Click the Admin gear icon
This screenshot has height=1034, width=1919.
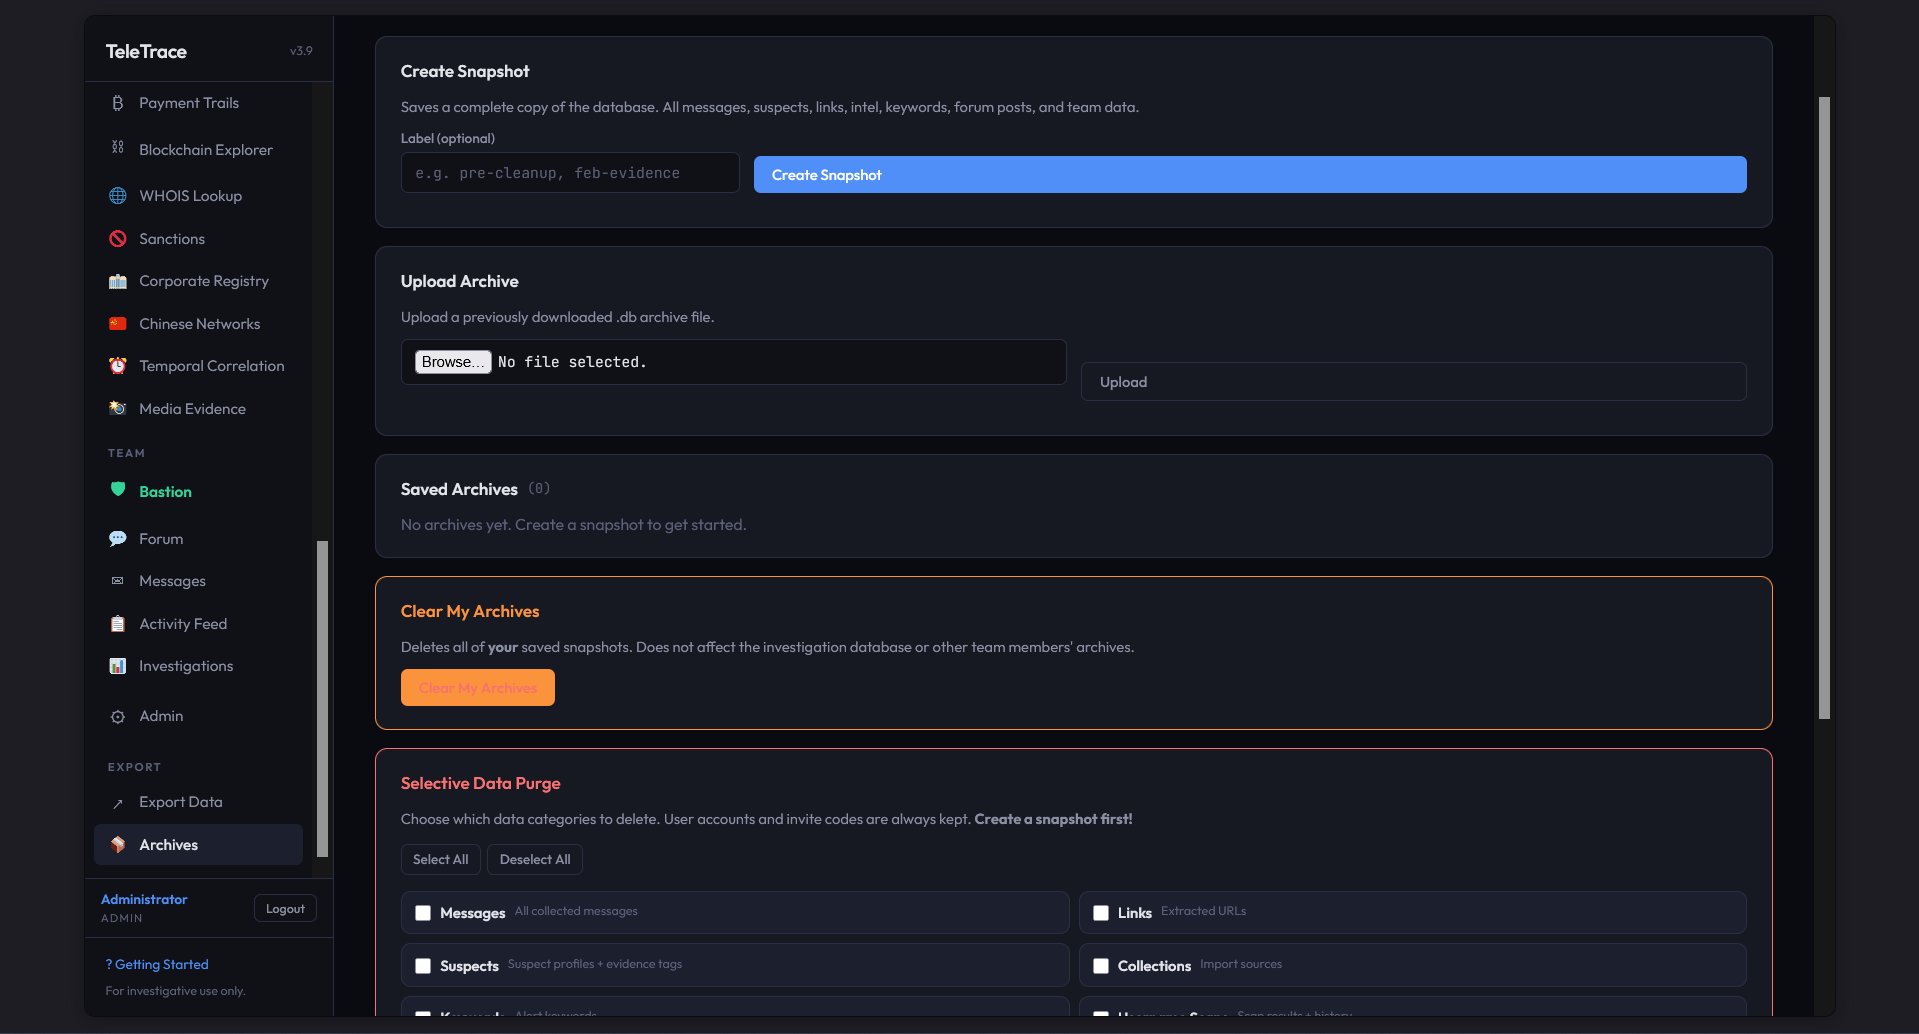(x=118, y=717)
